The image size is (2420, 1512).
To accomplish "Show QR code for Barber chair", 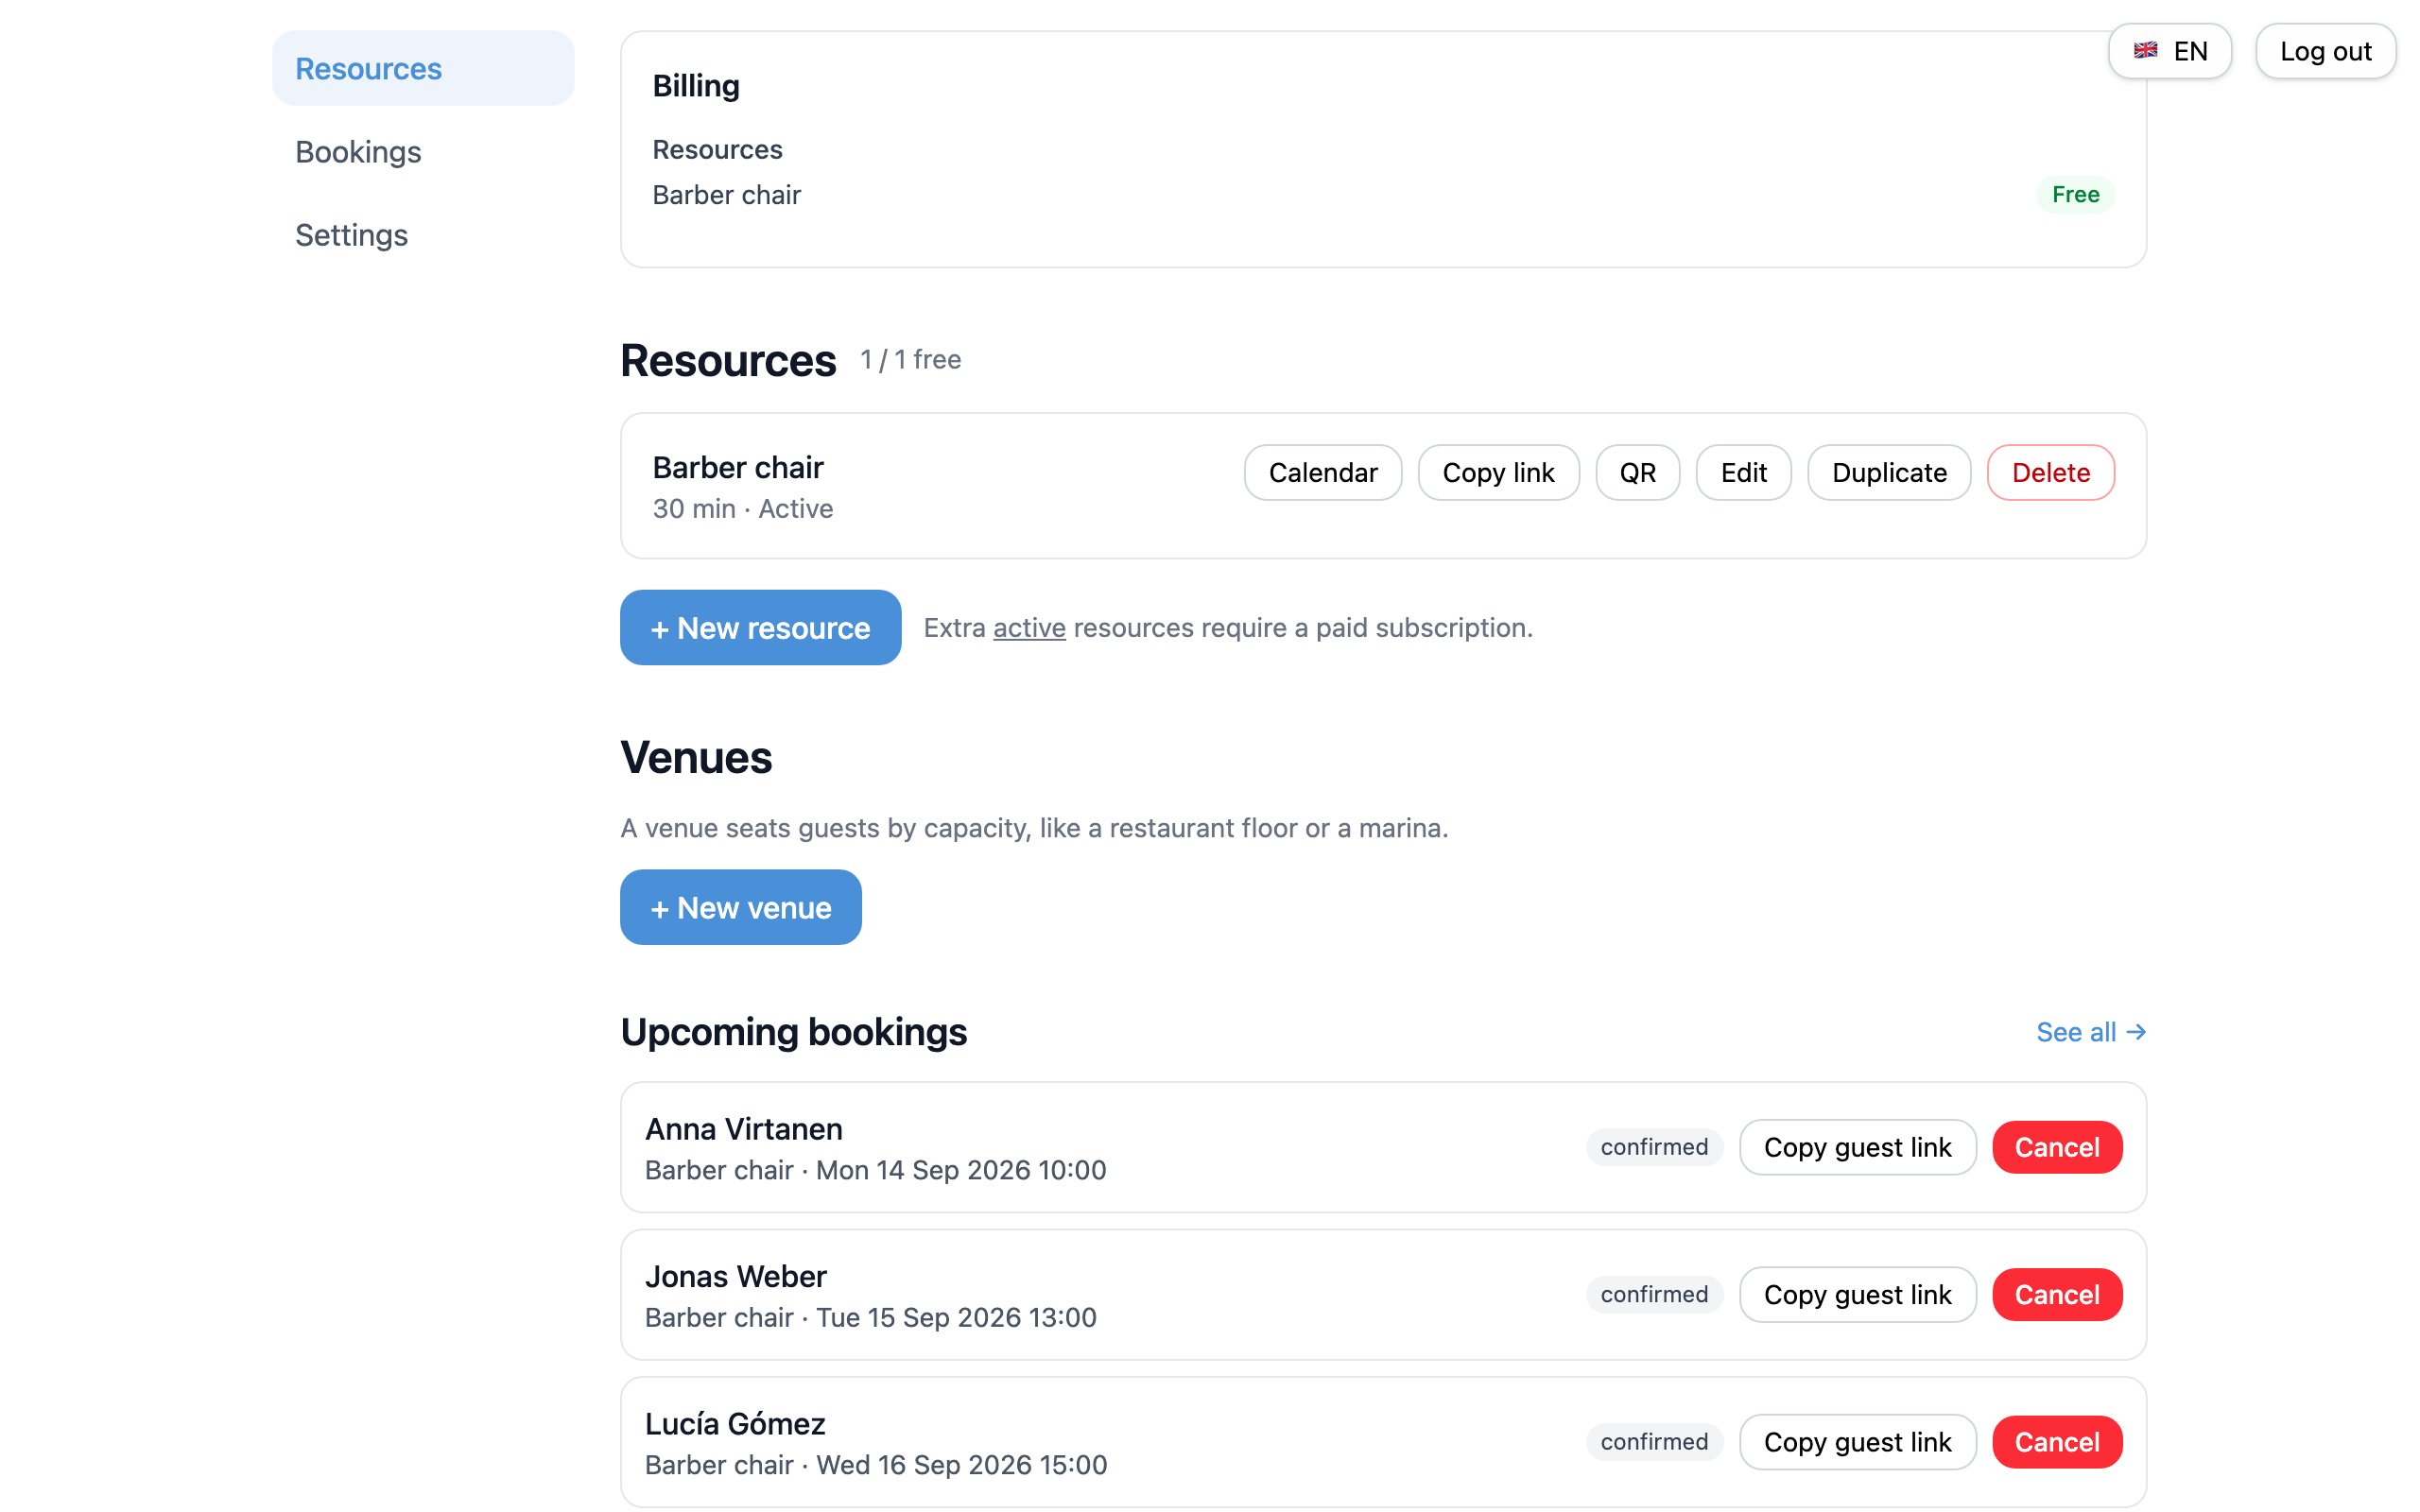I will coord(1637,472).
